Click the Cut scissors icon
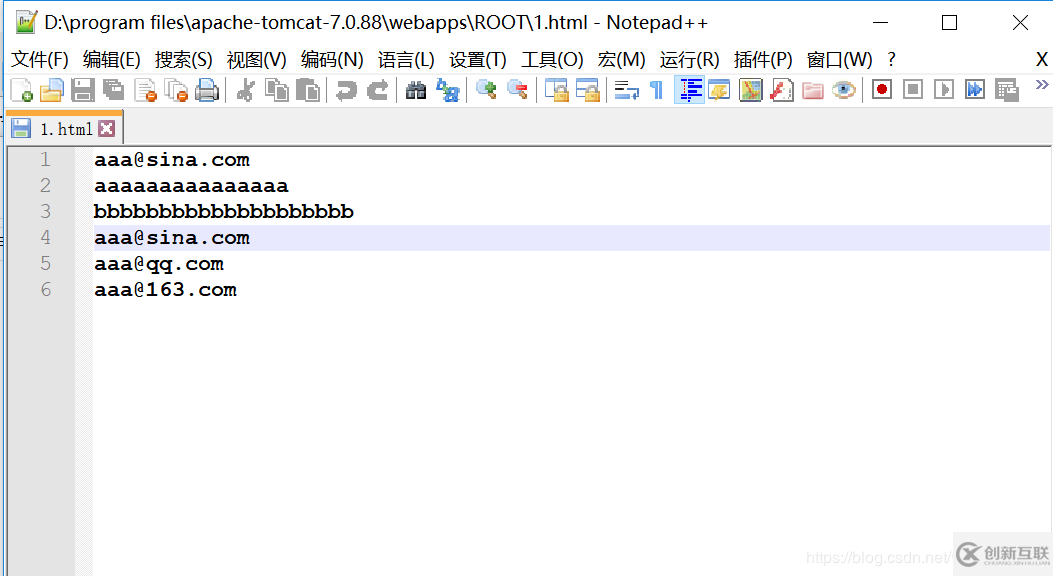The height and width of the screenshot is (576, 1053). click(246, 89)
